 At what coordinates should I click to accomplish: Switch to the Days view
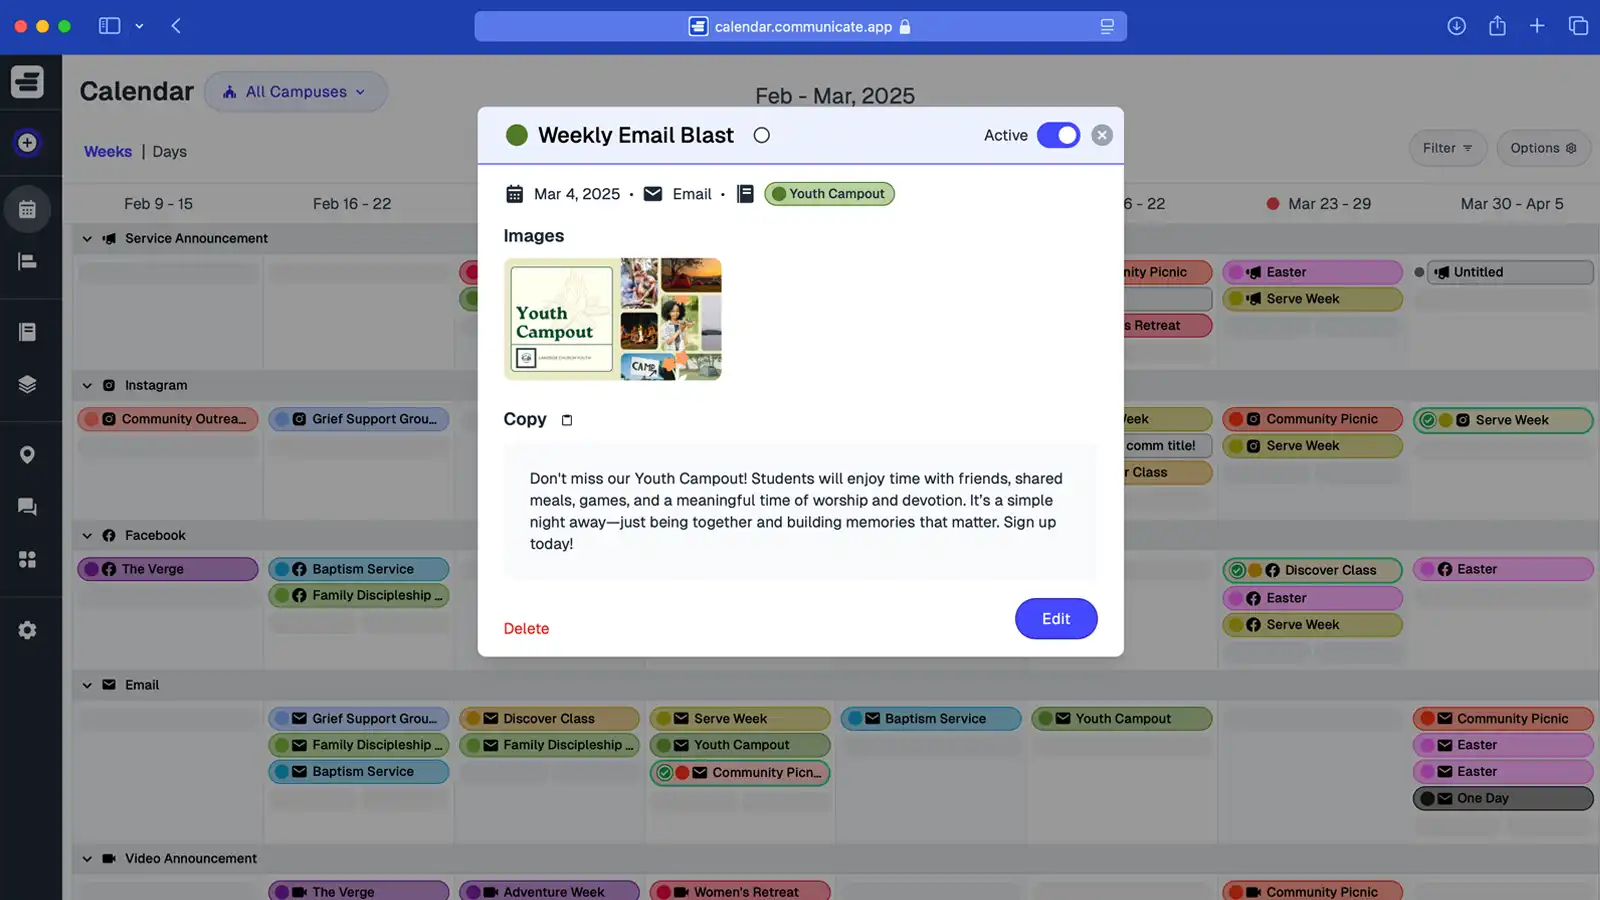pos(169,151)
